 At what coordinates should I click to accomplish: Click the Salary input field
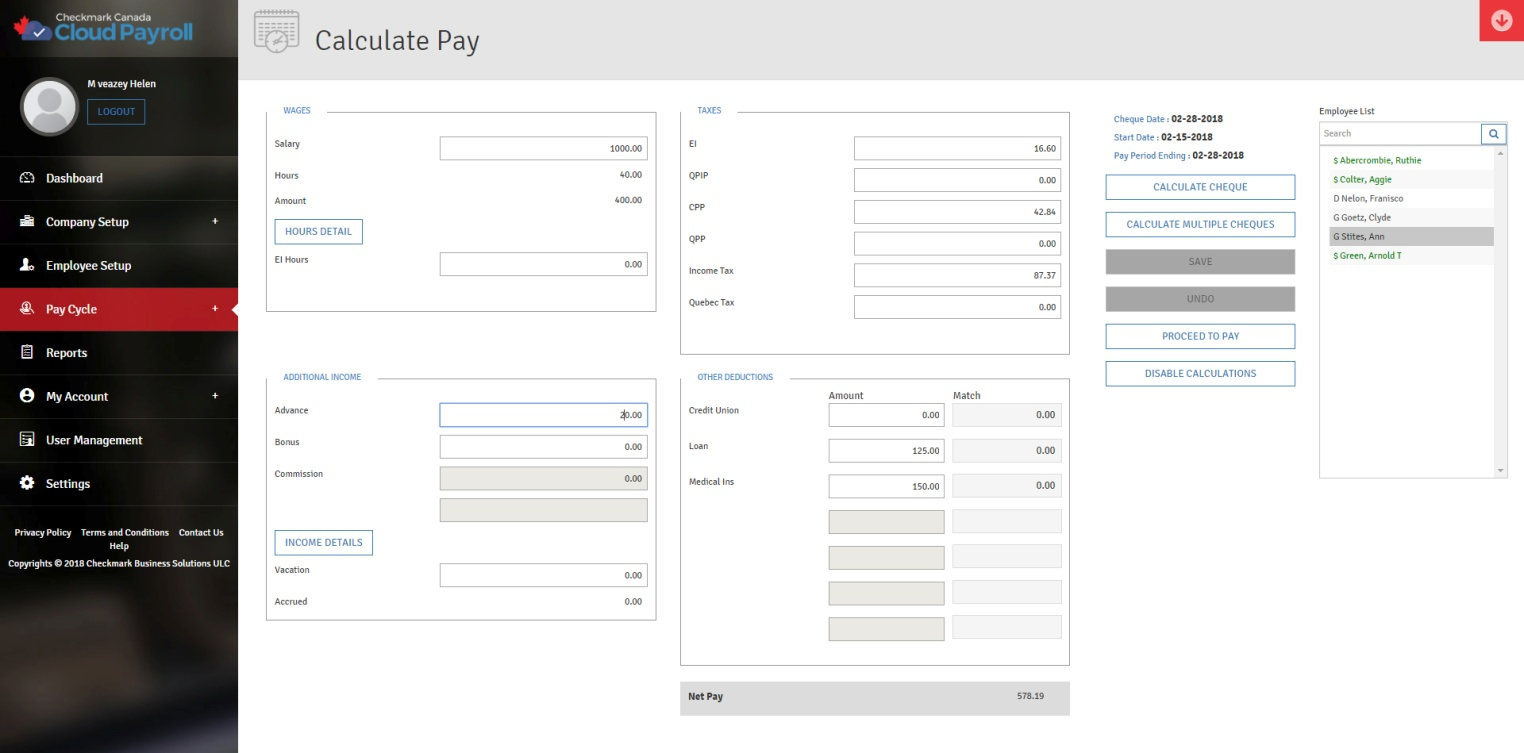click(x=543, y=149)
